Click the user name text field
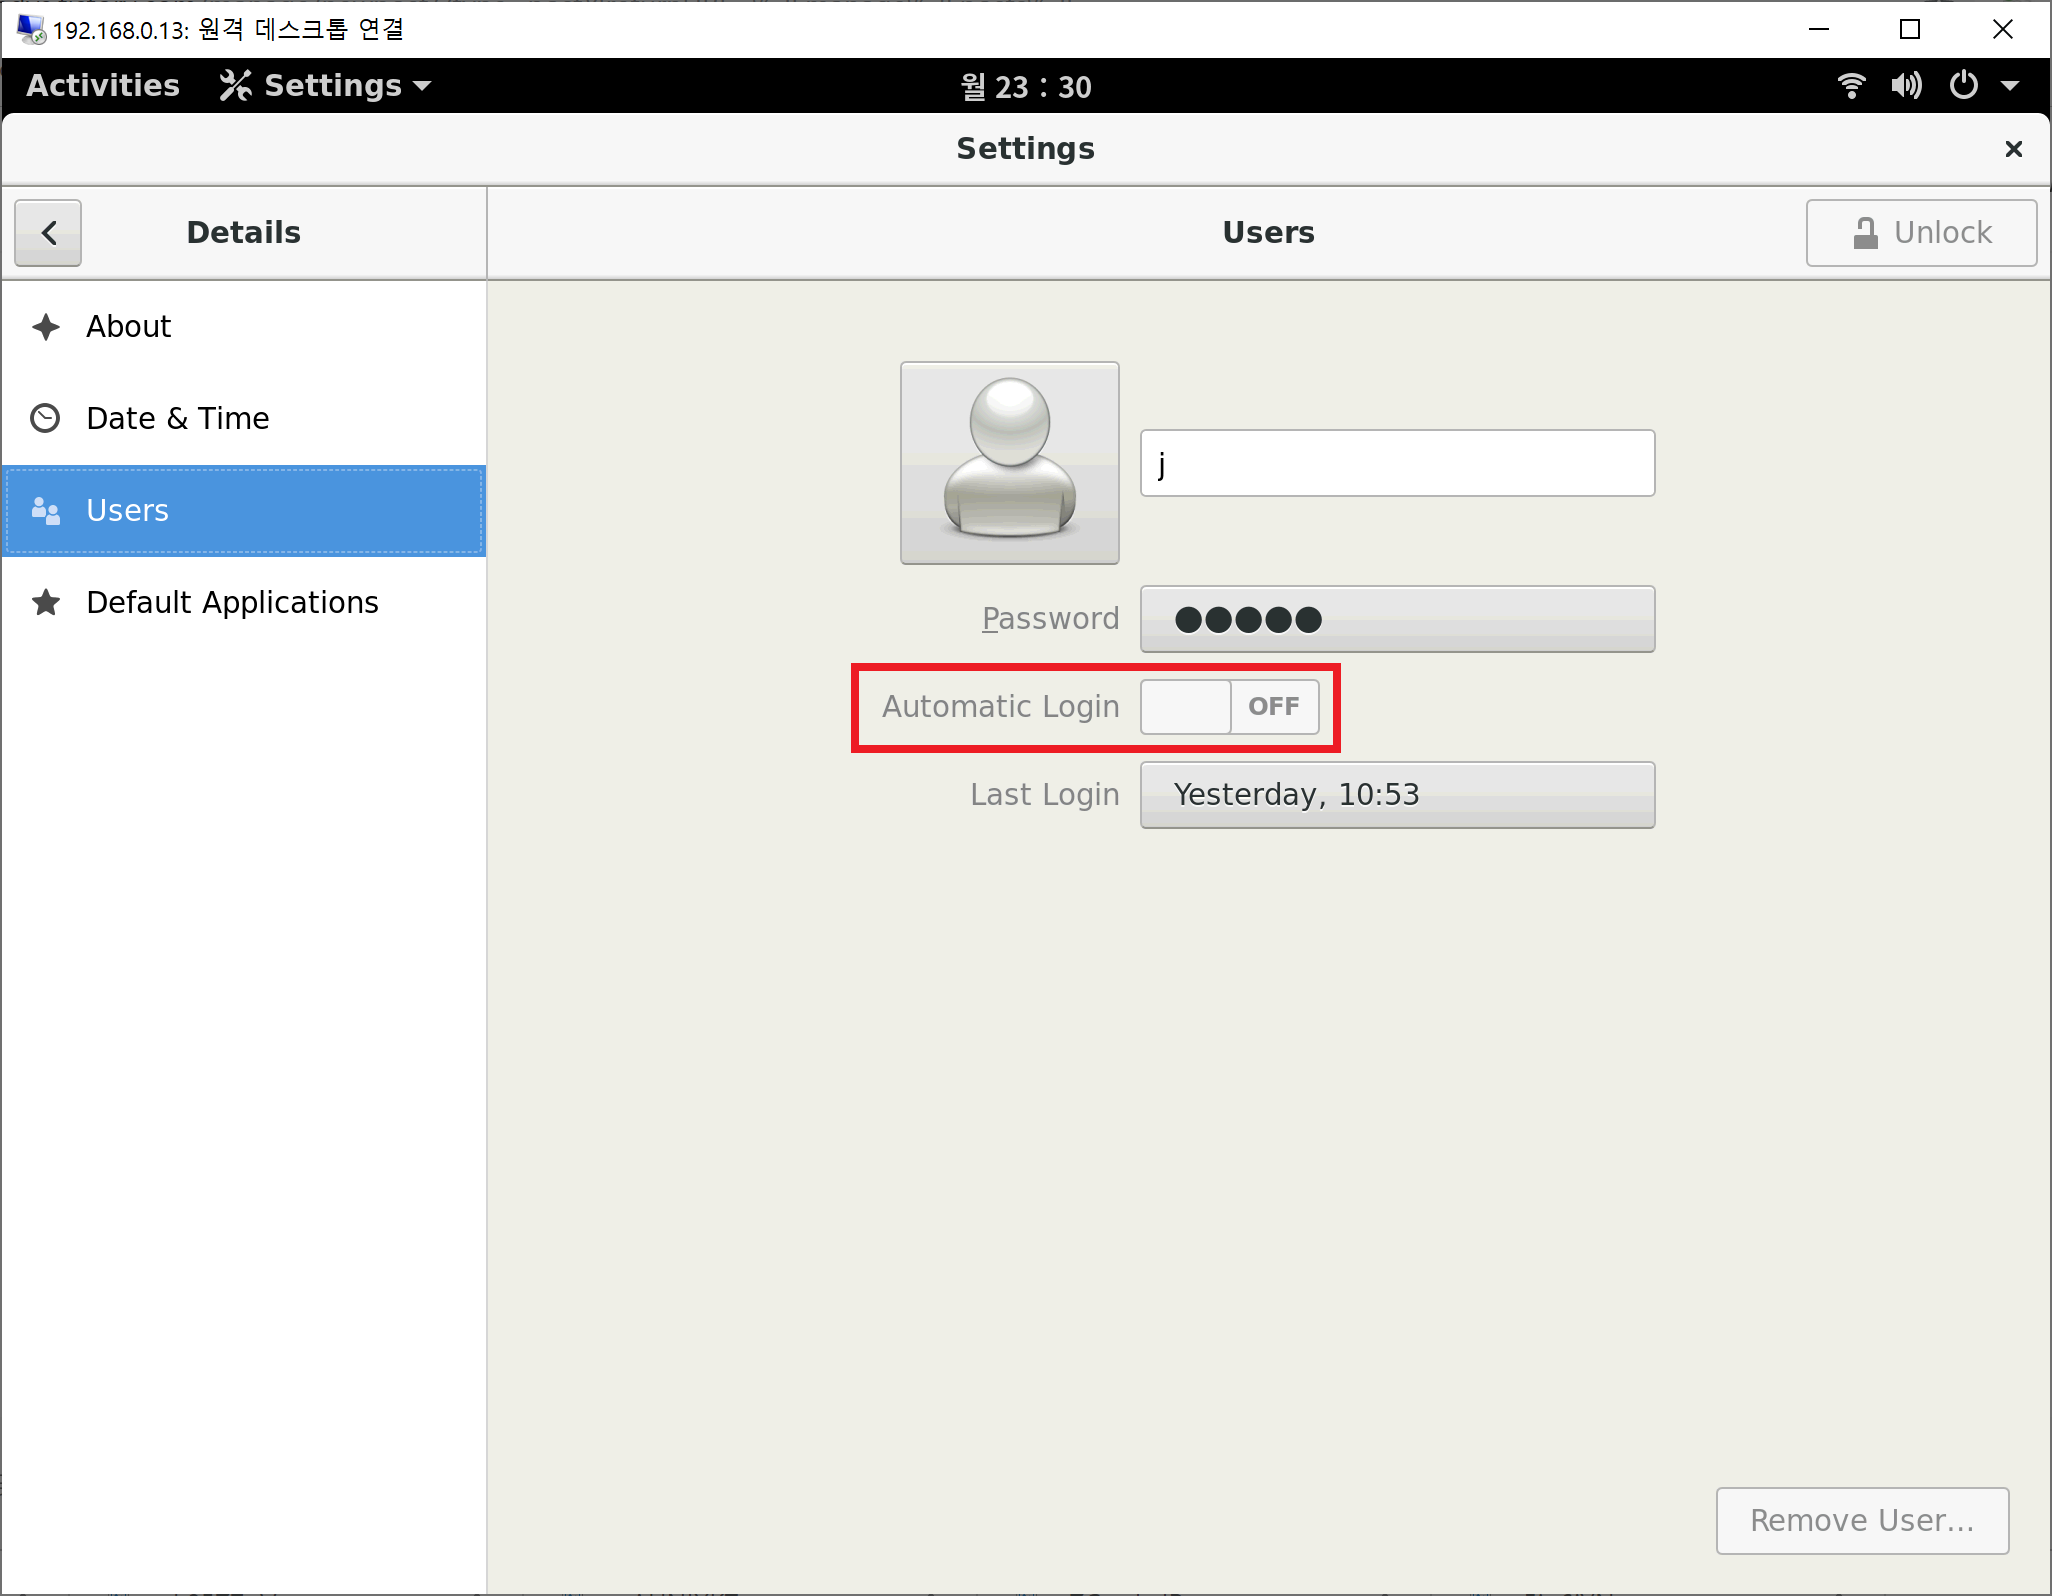The image size is (2052, 1596). (x=1397, y=464)
